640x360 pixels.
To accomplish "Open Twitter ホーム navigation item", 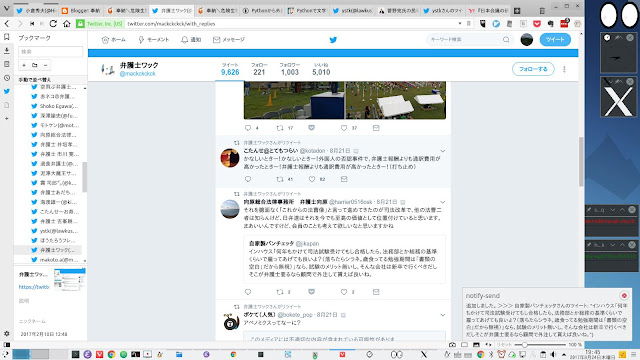I will pyautogui.click(x=113, y=40).
